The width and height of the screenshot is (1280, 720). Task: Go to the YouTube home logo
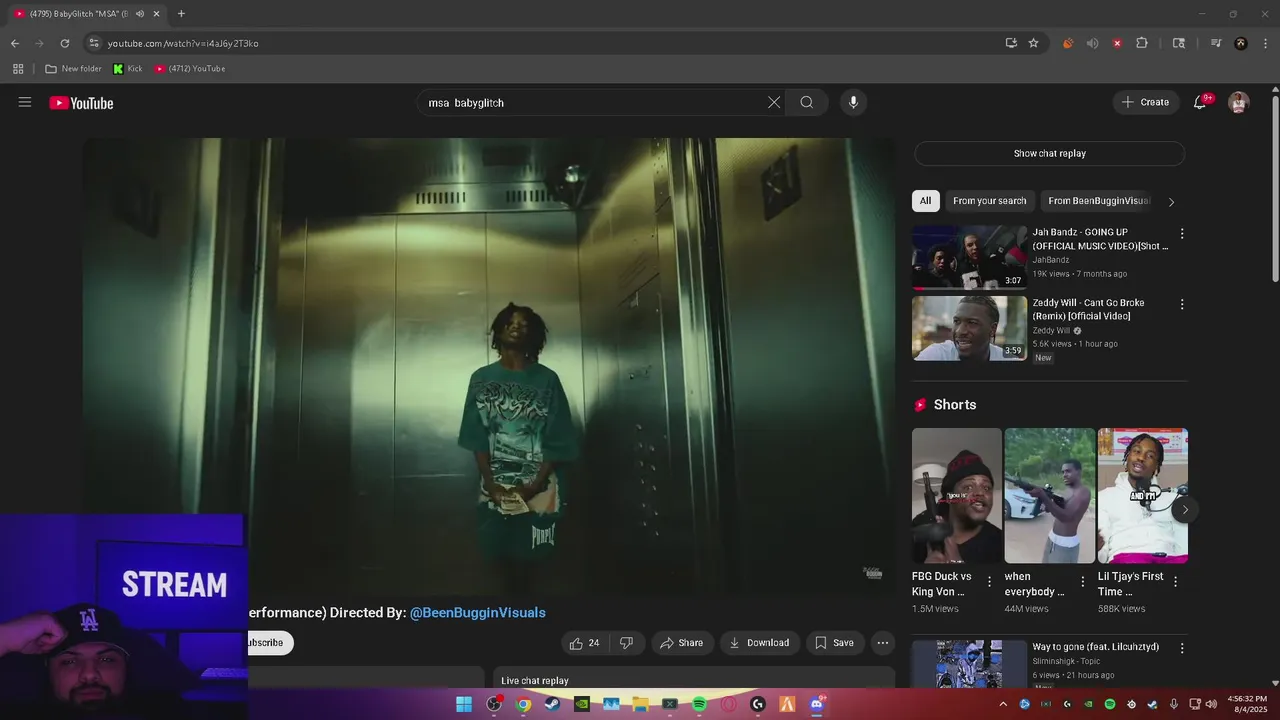click(x=81, y=103)
